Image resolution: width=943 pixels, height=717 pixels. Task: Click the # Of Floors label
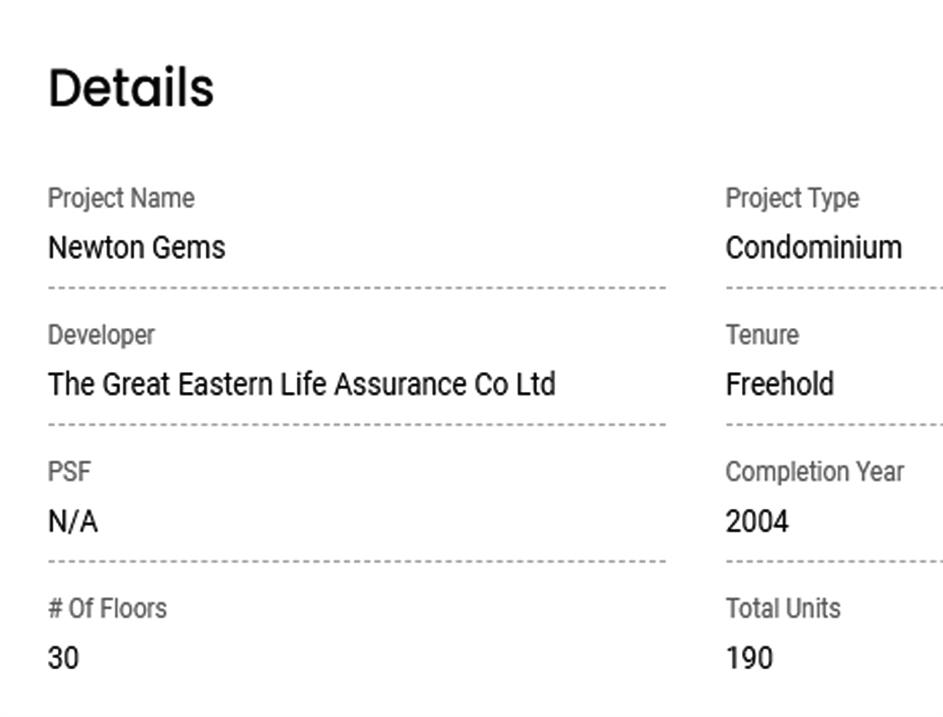tap(107, 608)
